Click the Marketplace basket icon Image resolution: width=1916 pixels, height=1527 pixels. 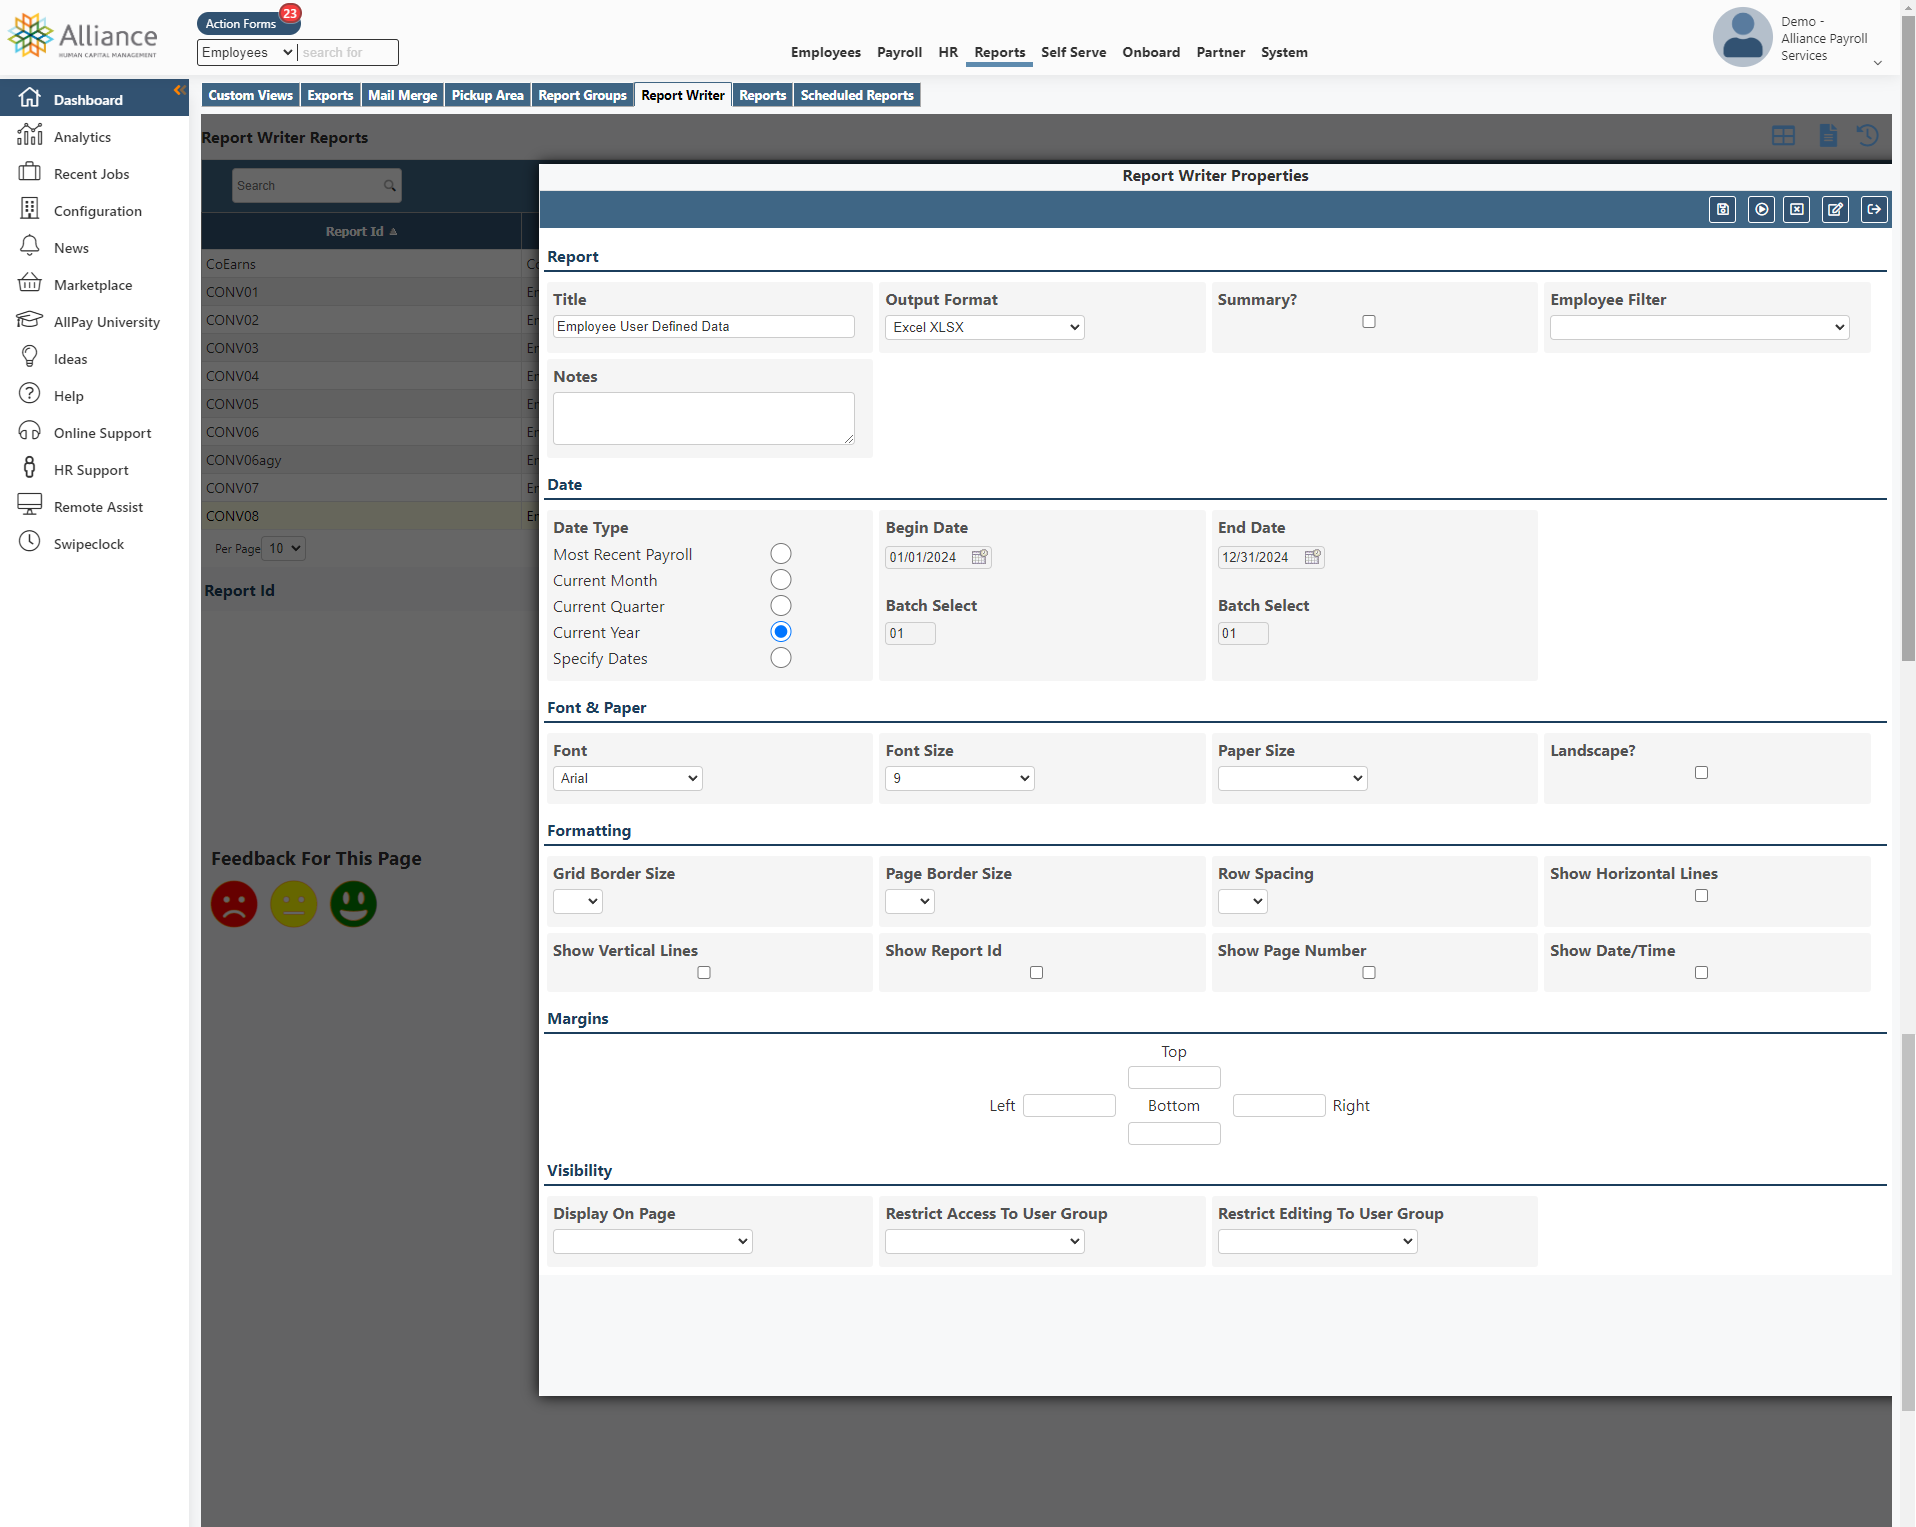[x=30, y=283]
